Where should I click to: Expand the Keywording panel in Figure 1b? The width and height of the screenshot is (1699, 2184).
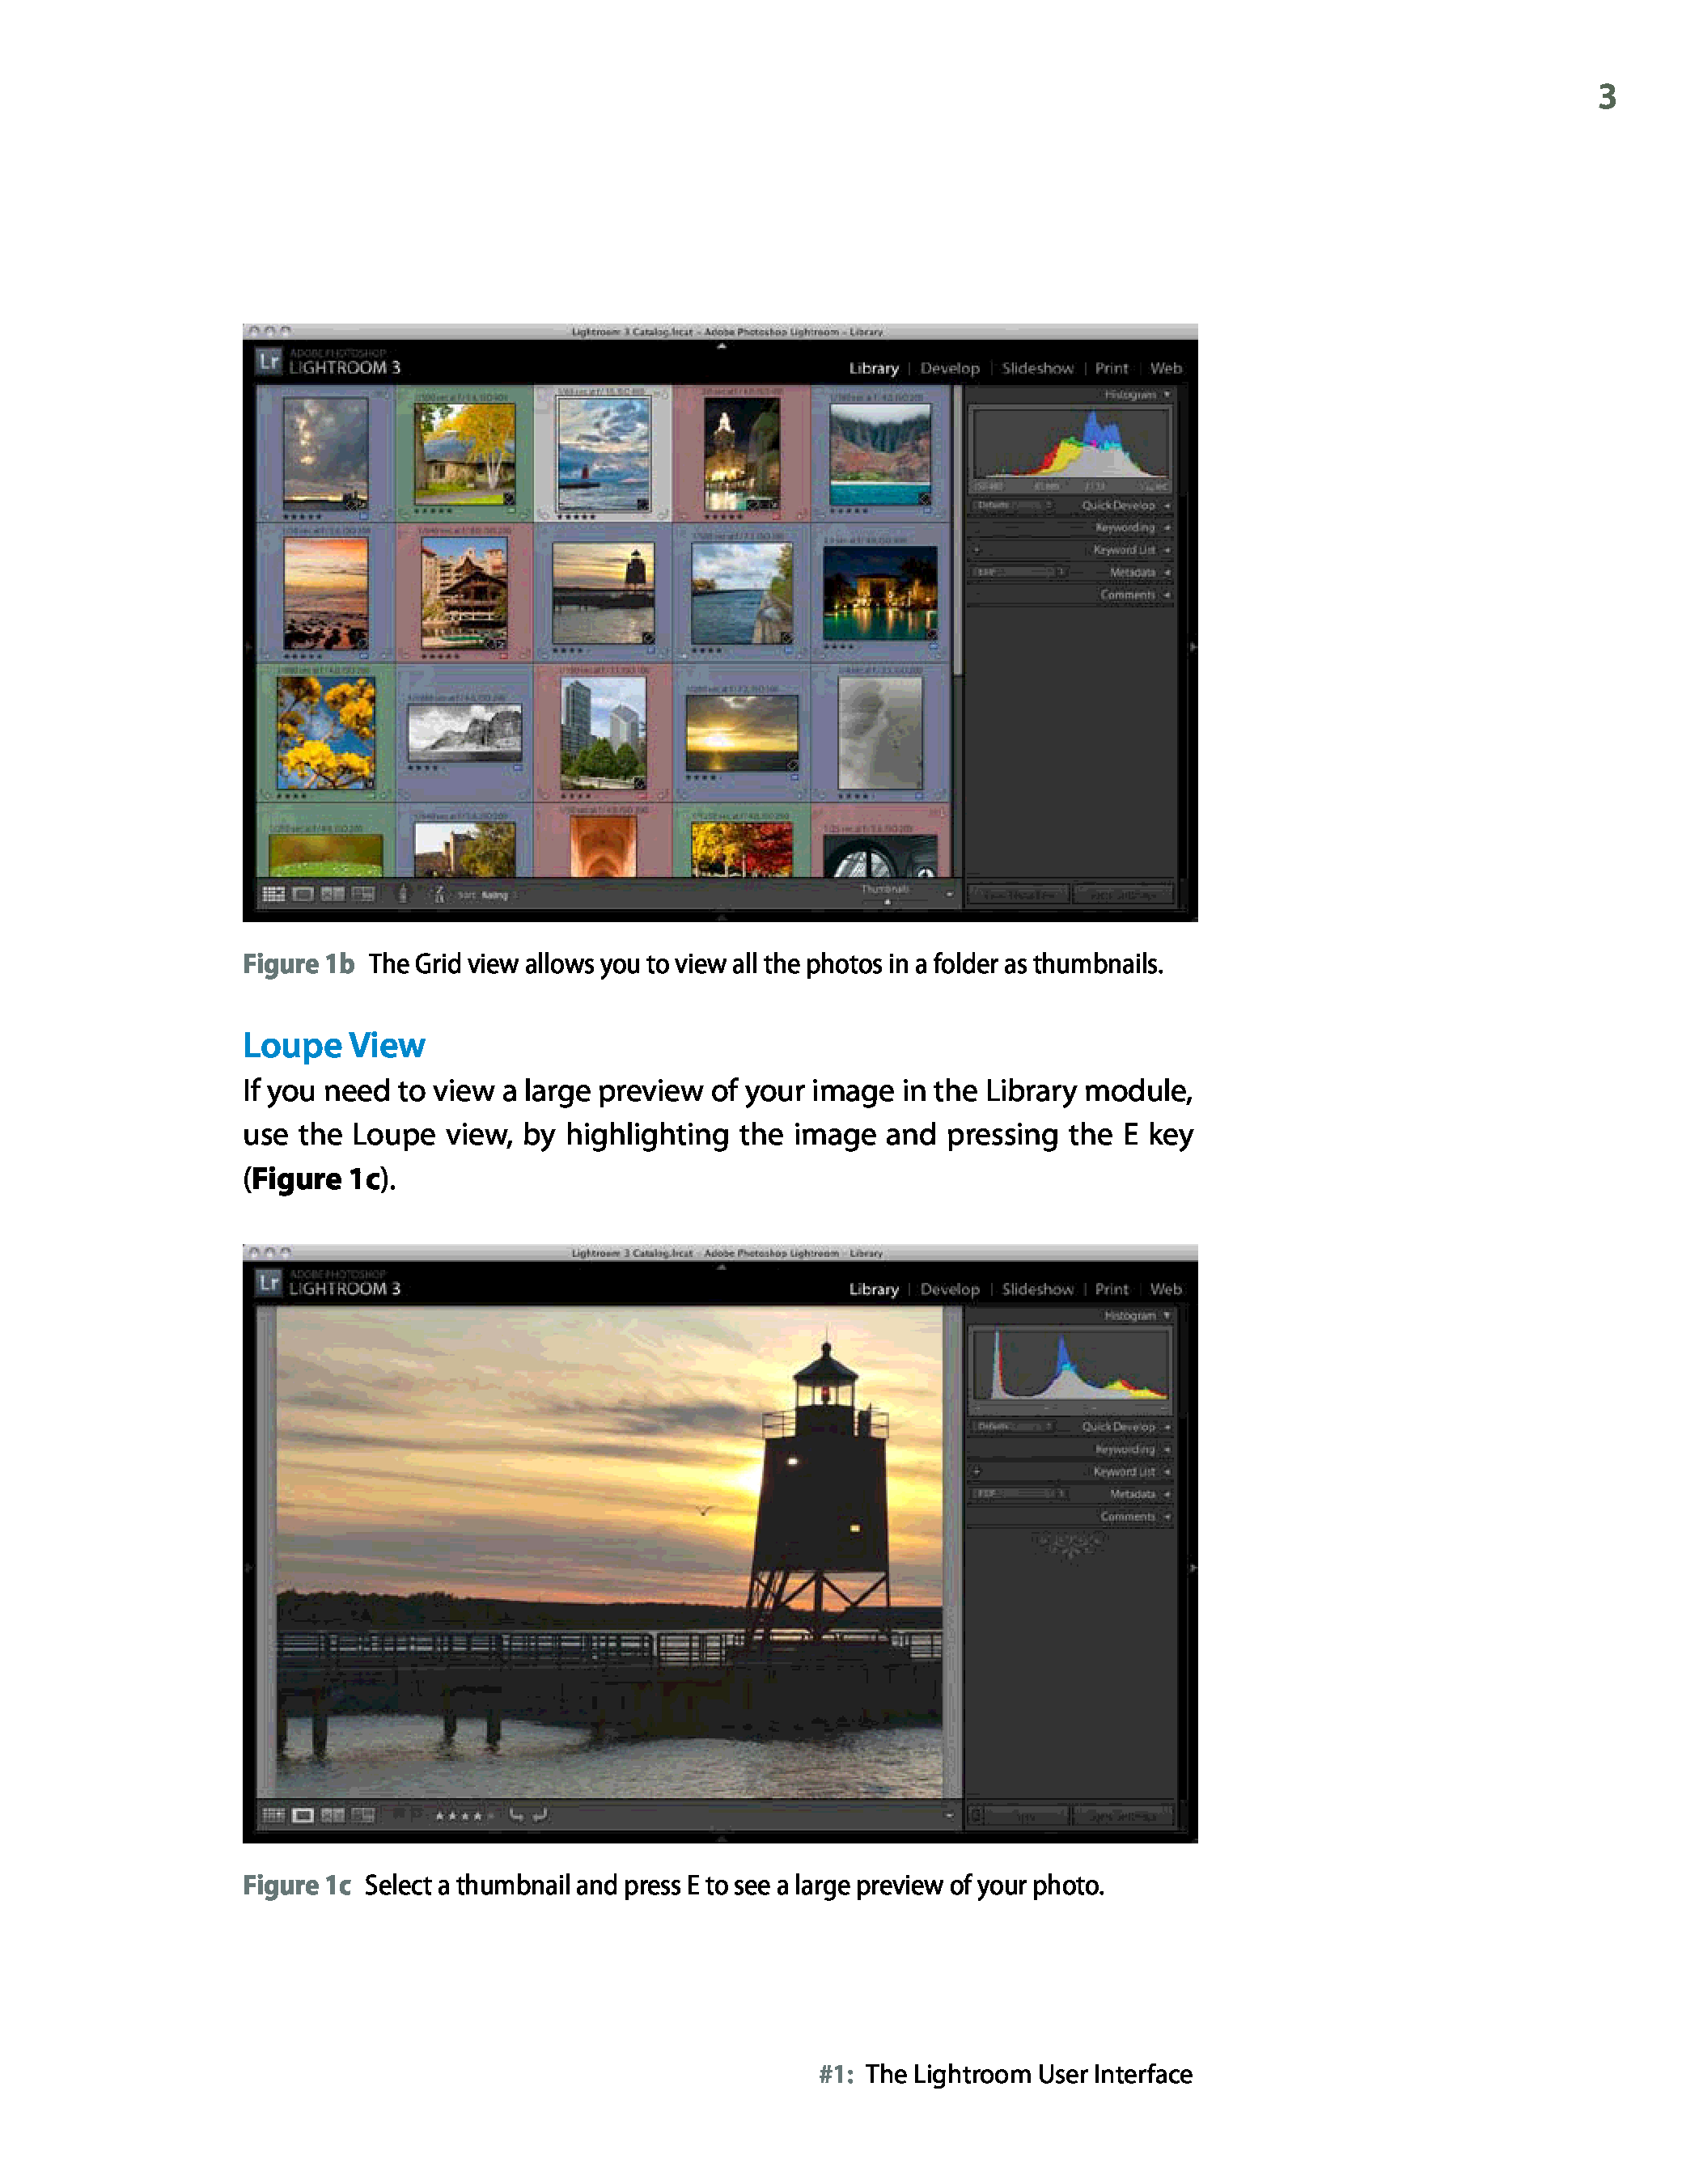click(1130, 528)
